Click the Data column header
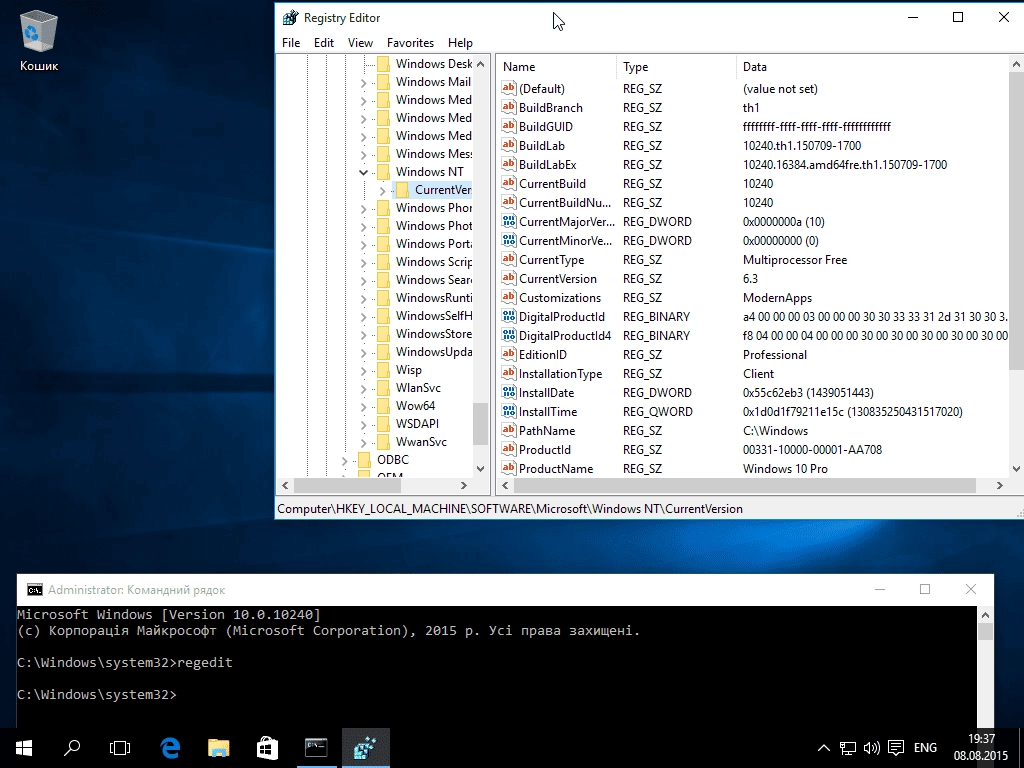Screen dimensions: 1024x768 pos(872,67)
